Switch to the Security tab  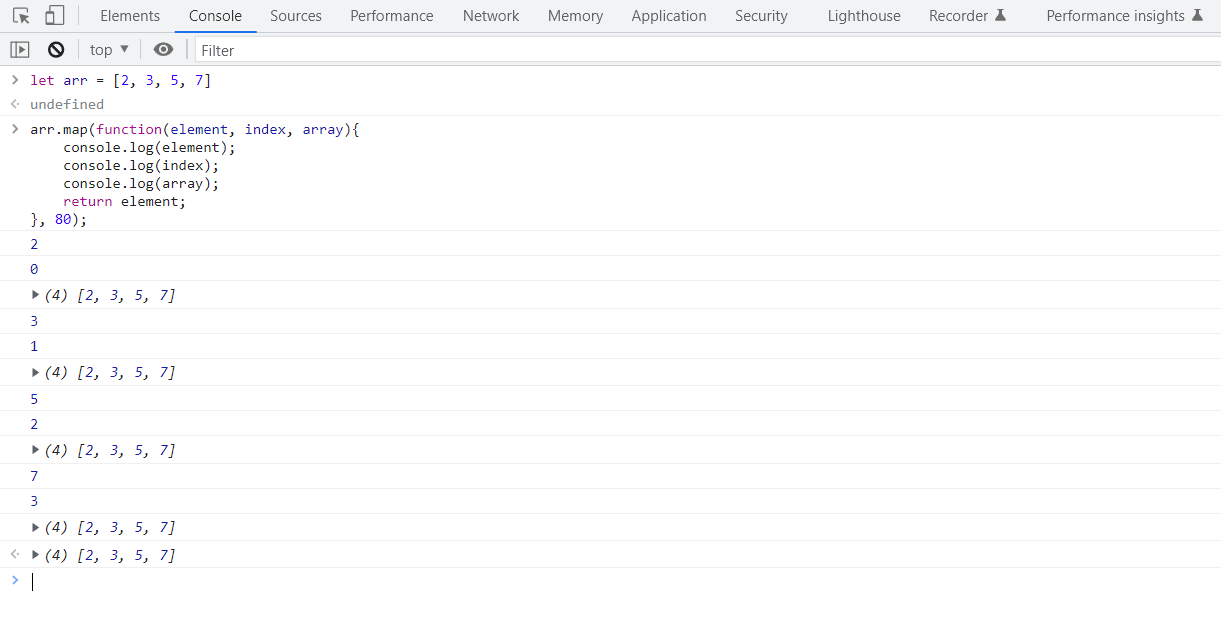coord(761,16)
